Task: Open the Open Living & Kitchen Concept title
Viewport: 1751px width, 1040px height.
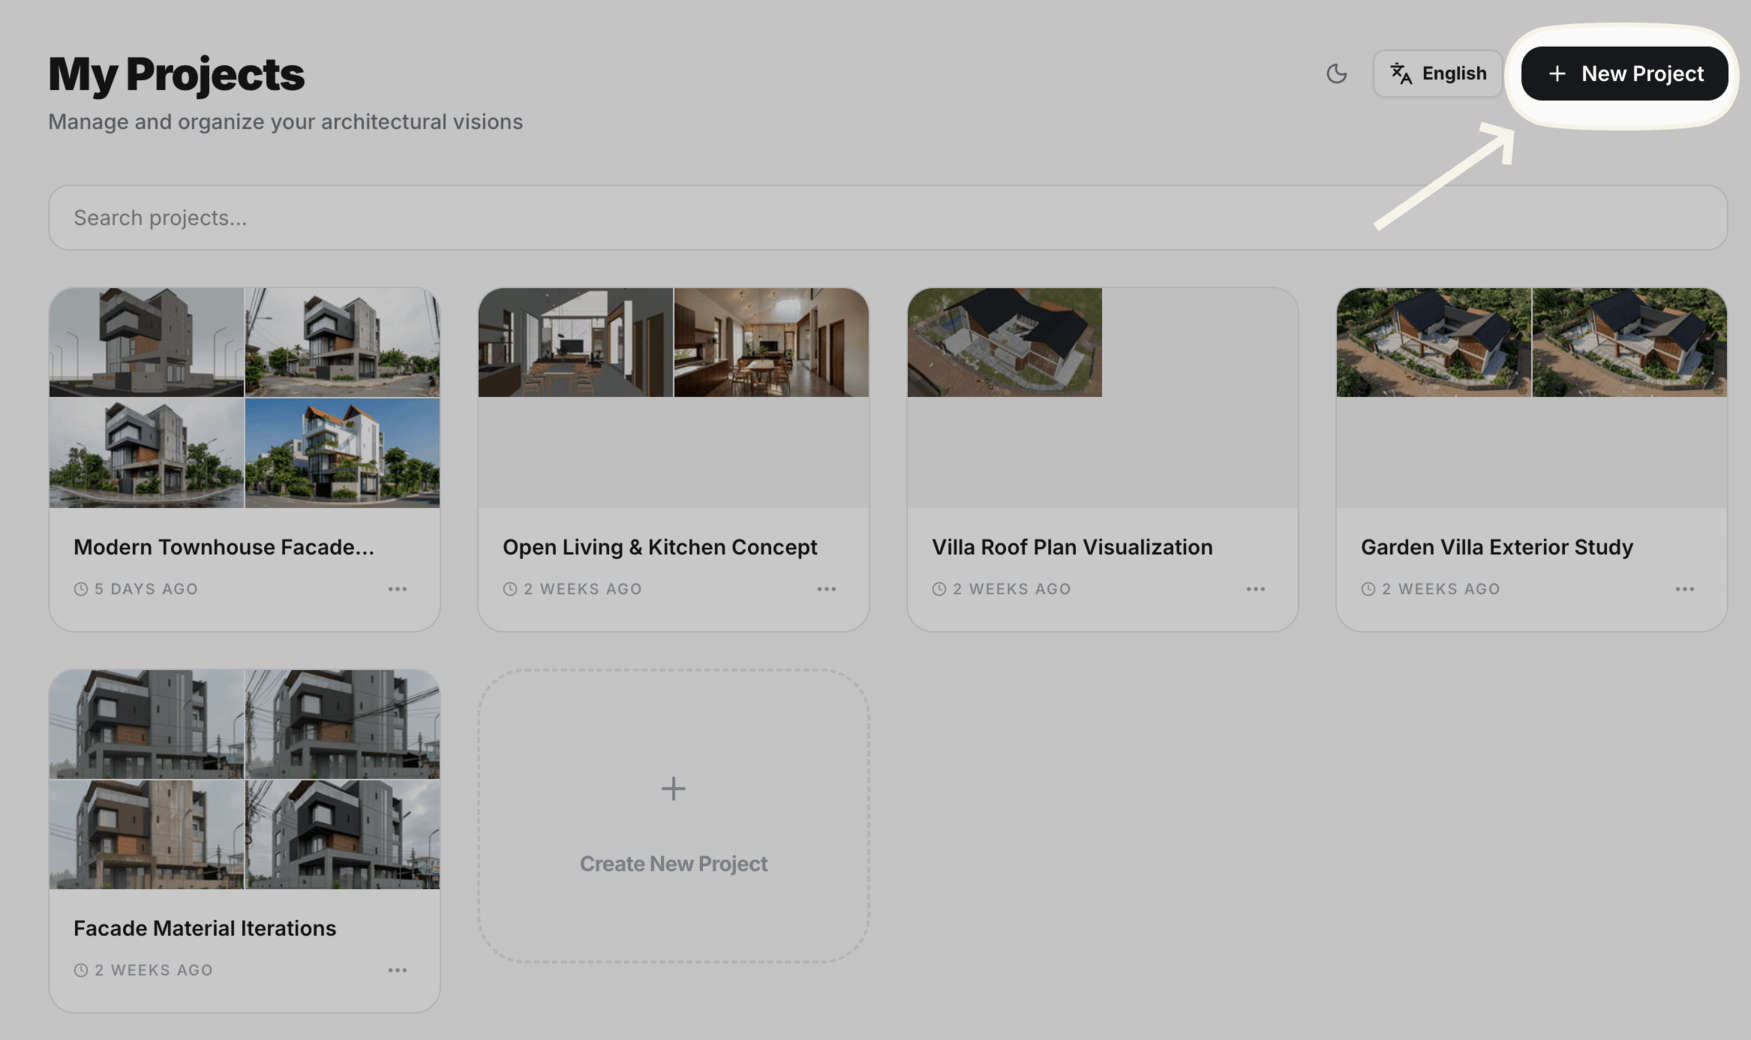Action: coord(659,547)
